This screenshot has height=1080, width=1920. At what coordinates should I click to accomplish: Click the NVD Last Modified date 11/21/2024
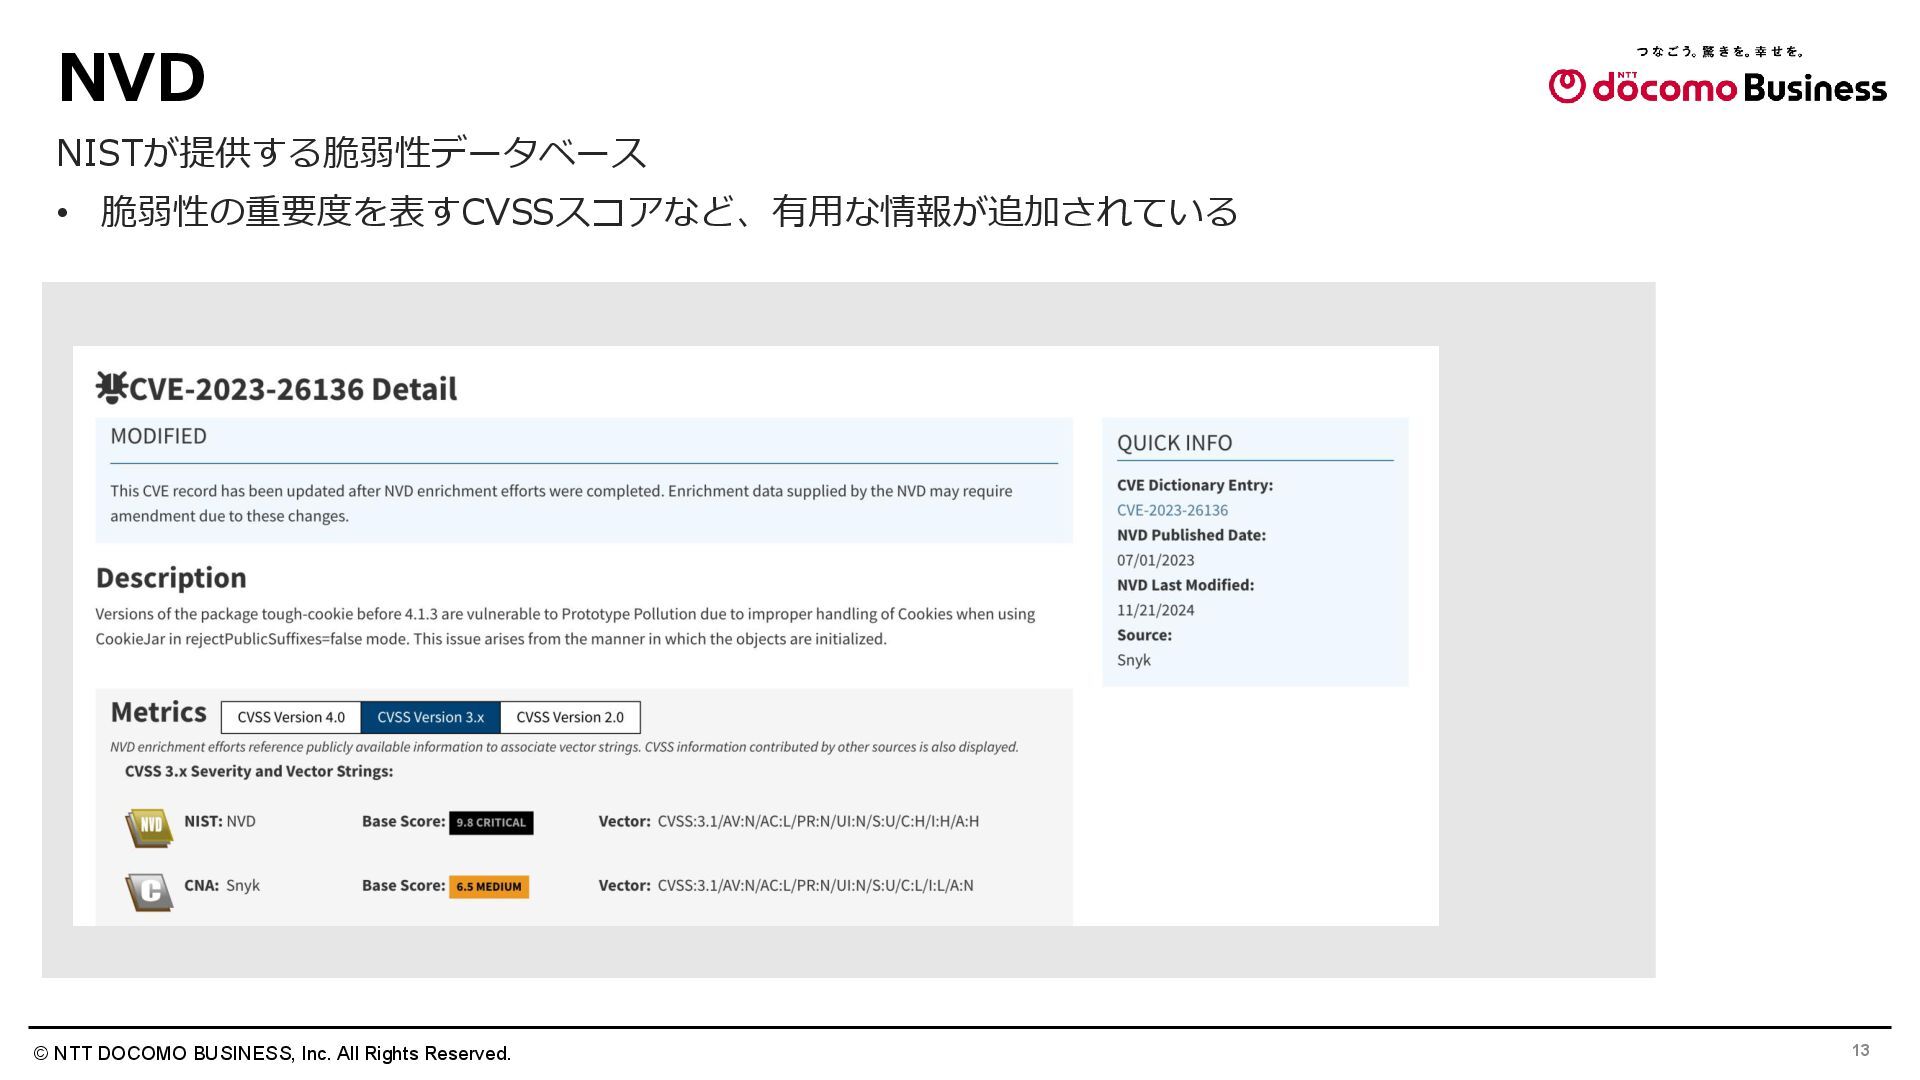pos(1155,610)
